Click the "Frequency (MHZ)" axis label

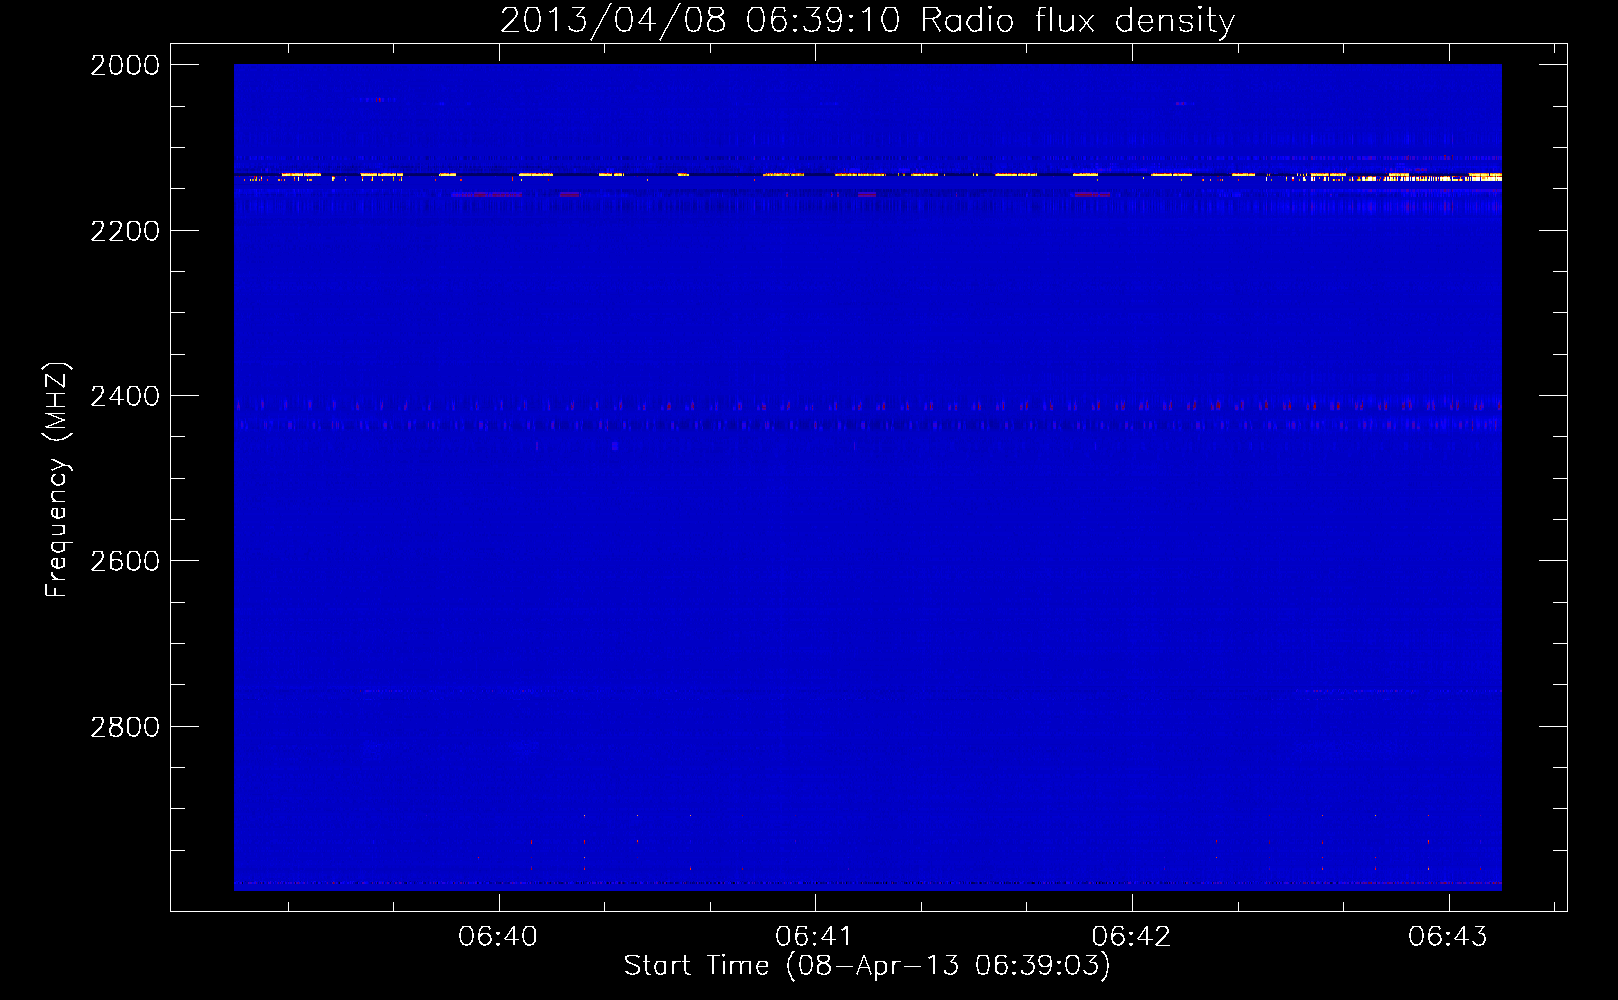pyautogui.click(x=57, y=480)
